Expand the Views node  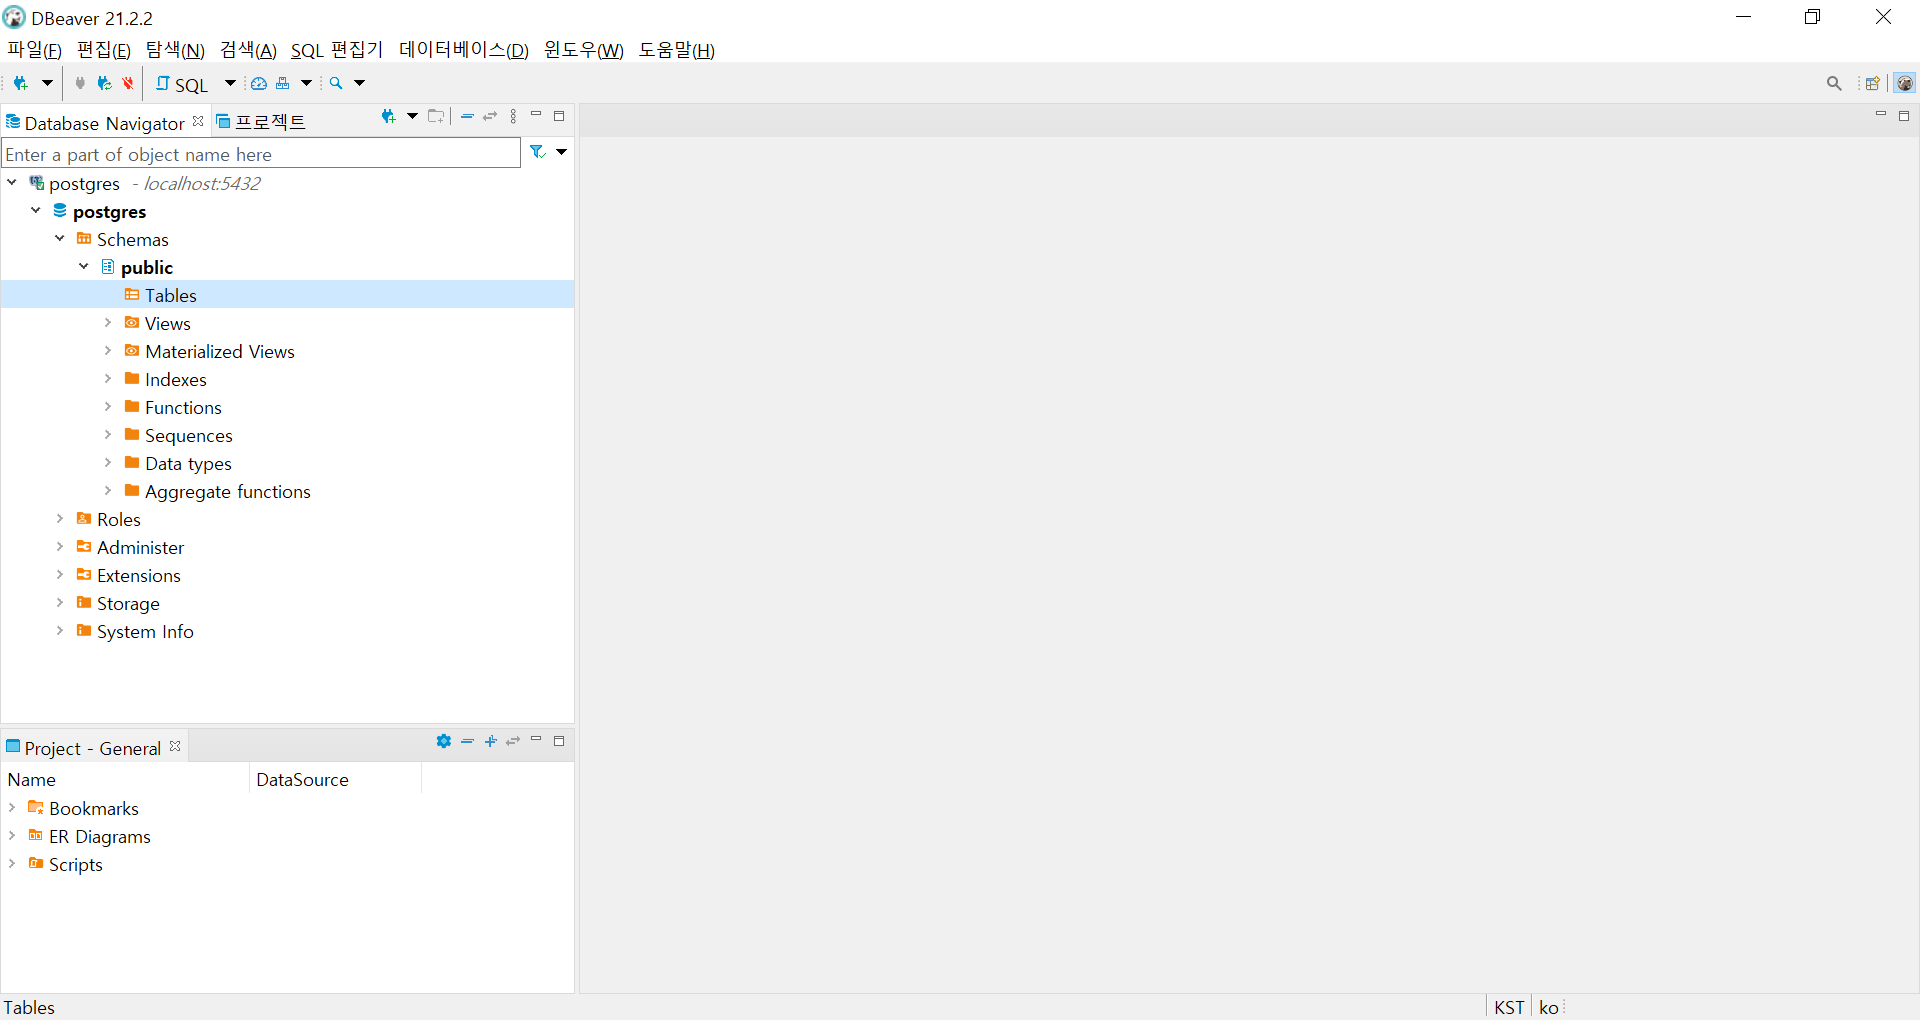pyautogui.click(x=108, y=323)
